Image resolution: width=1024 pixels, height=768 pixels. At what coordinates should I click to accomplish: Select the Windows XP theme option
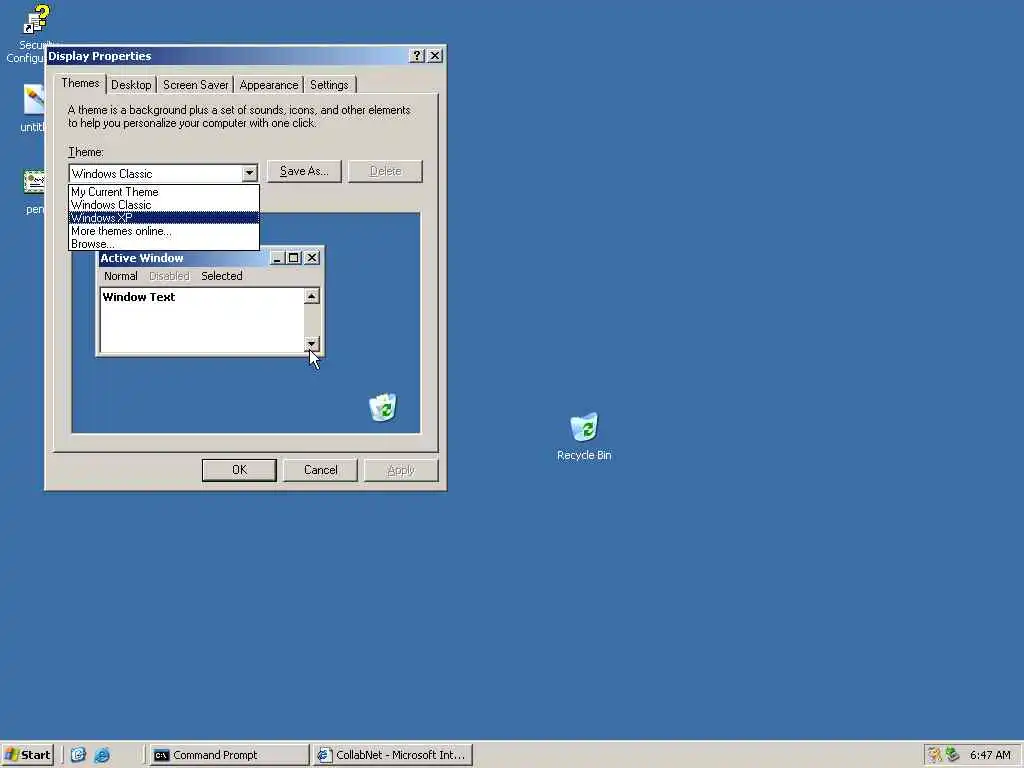pos(164,218)
